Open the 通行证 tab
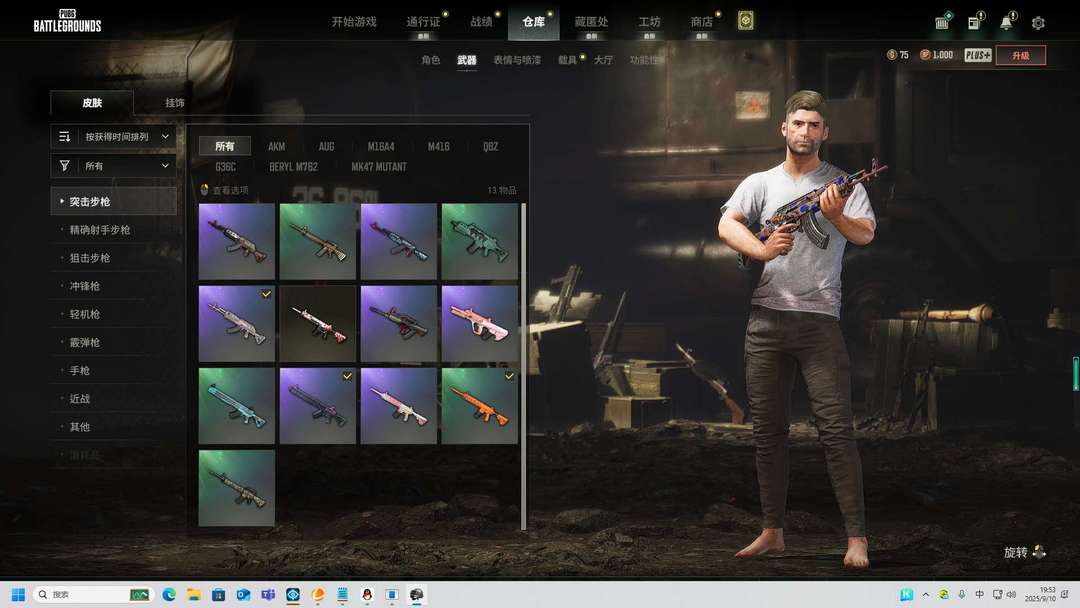The height and width of the screenshot is (608, 1080). click(x=423, y=21)
